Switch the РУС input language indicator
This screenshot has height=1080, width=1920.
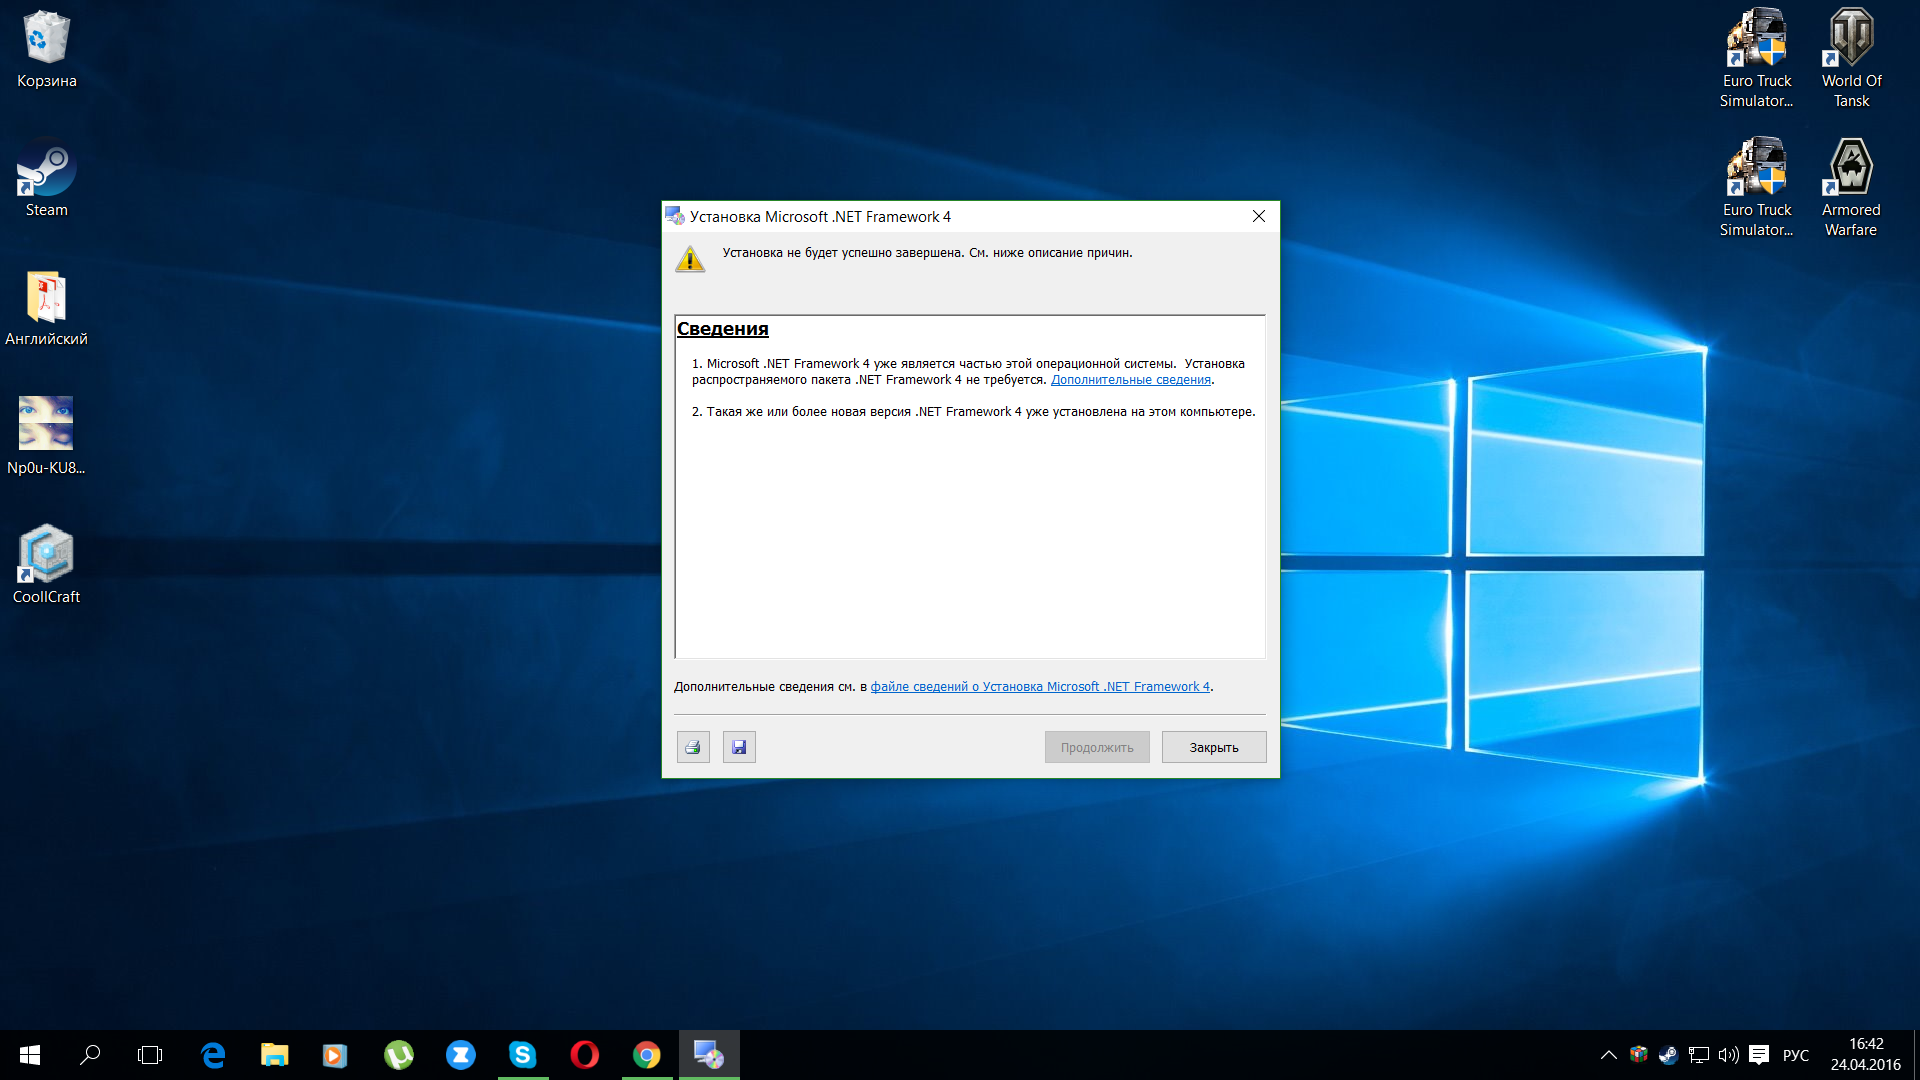click(1796, 1055)
